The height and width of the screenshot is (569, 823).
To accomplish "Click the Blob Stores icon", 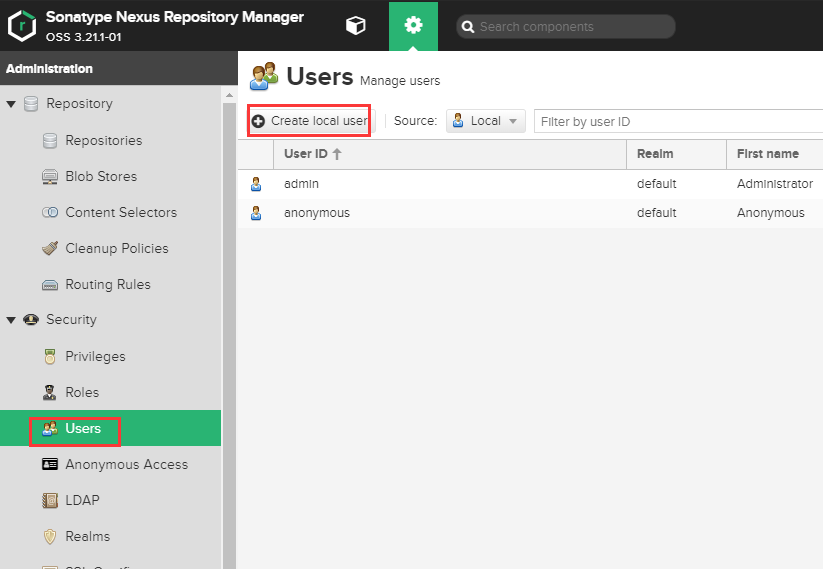I will (50, 177).
